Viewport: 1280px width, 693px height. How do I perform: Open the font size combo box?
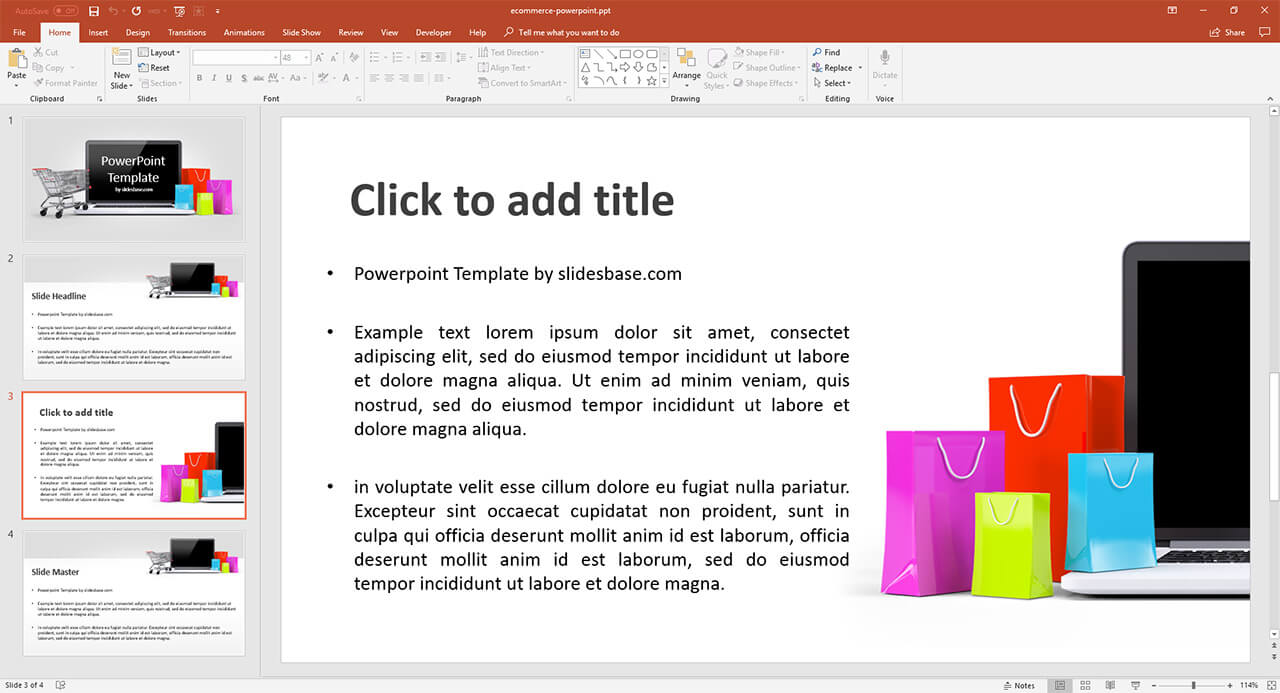[296, 58]
